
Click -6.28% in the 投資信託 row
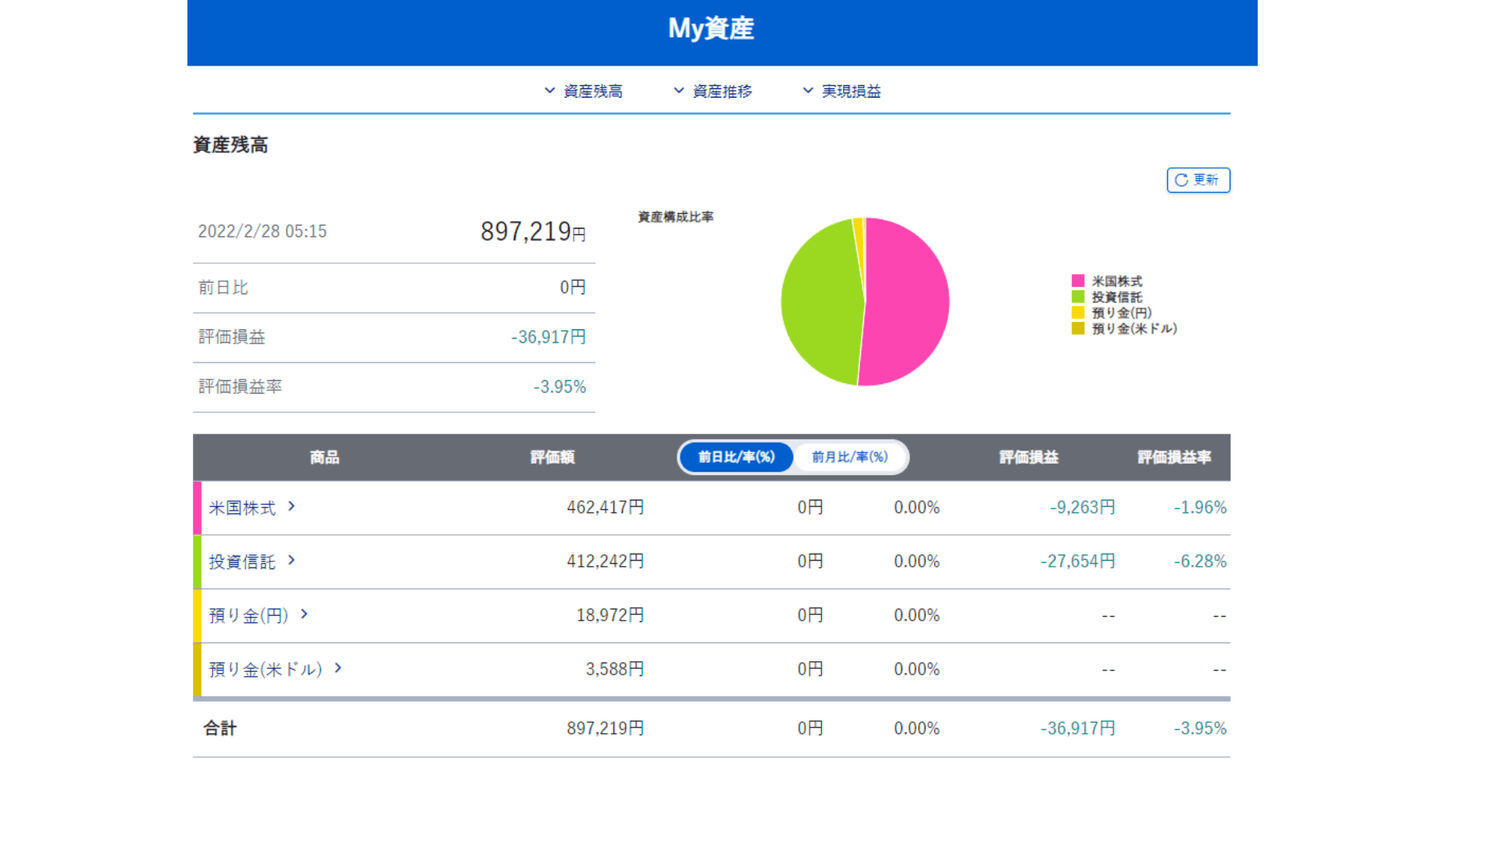click(1200, 562)
